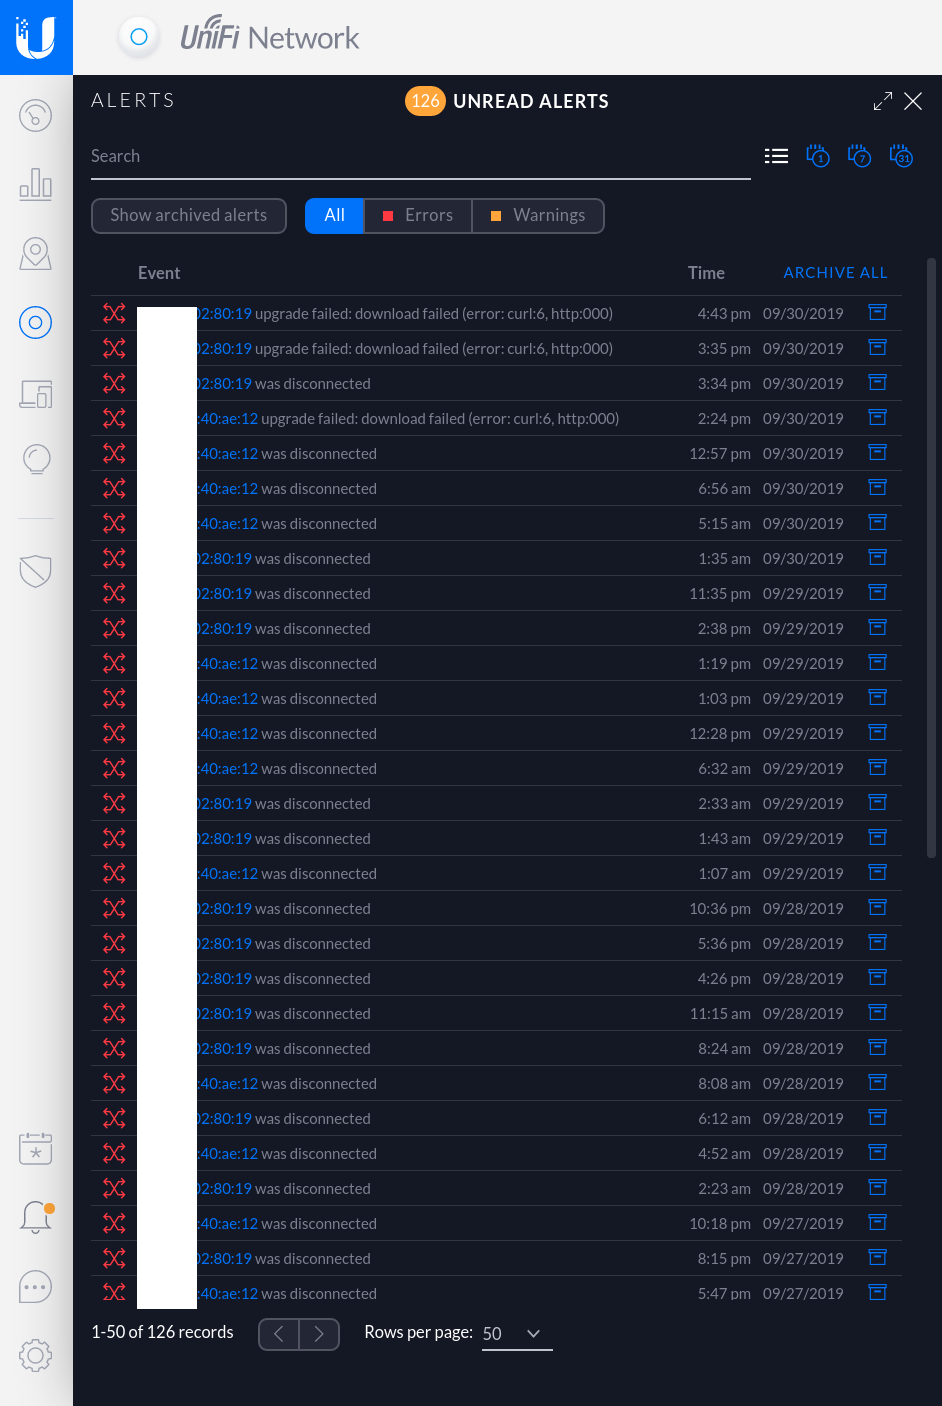Open the Dashboard gauge icon in sidebar

click(35, 116)
